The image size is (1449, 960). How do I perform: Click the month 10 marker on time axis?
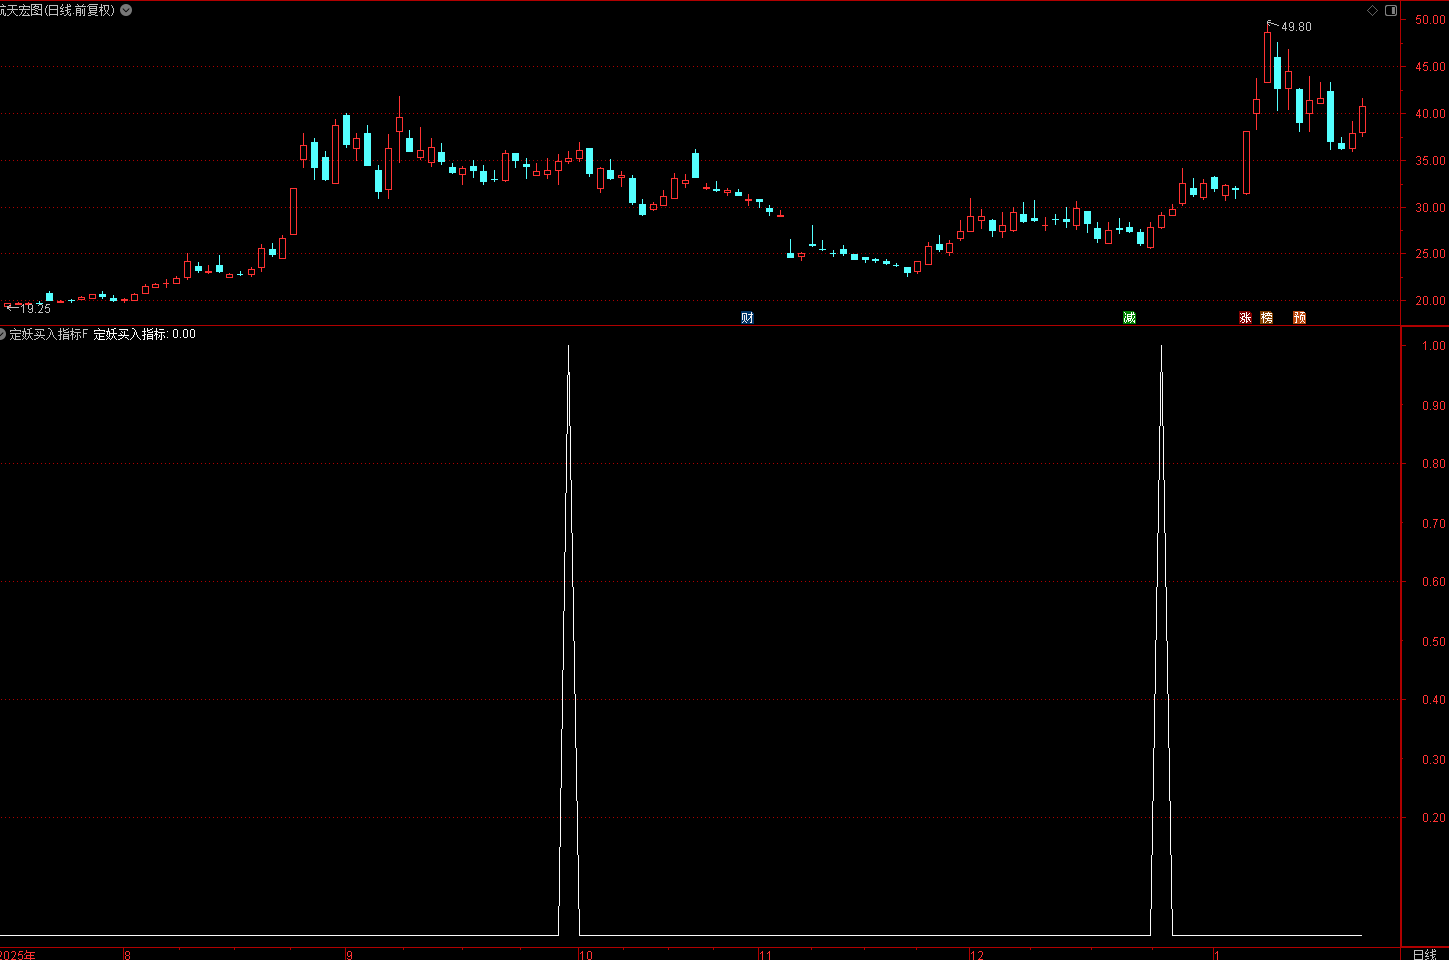point(586,955)
